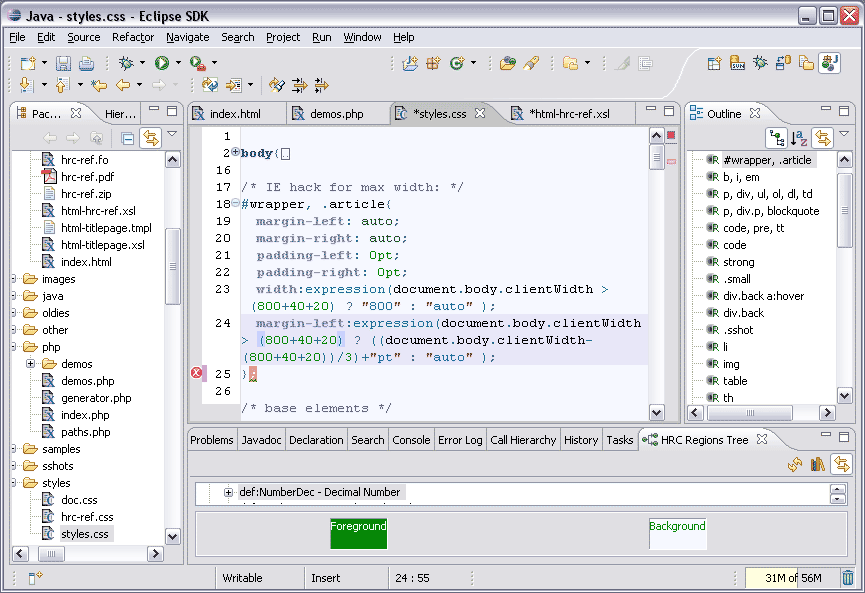Expand the images folder in tree

[14, 279]
